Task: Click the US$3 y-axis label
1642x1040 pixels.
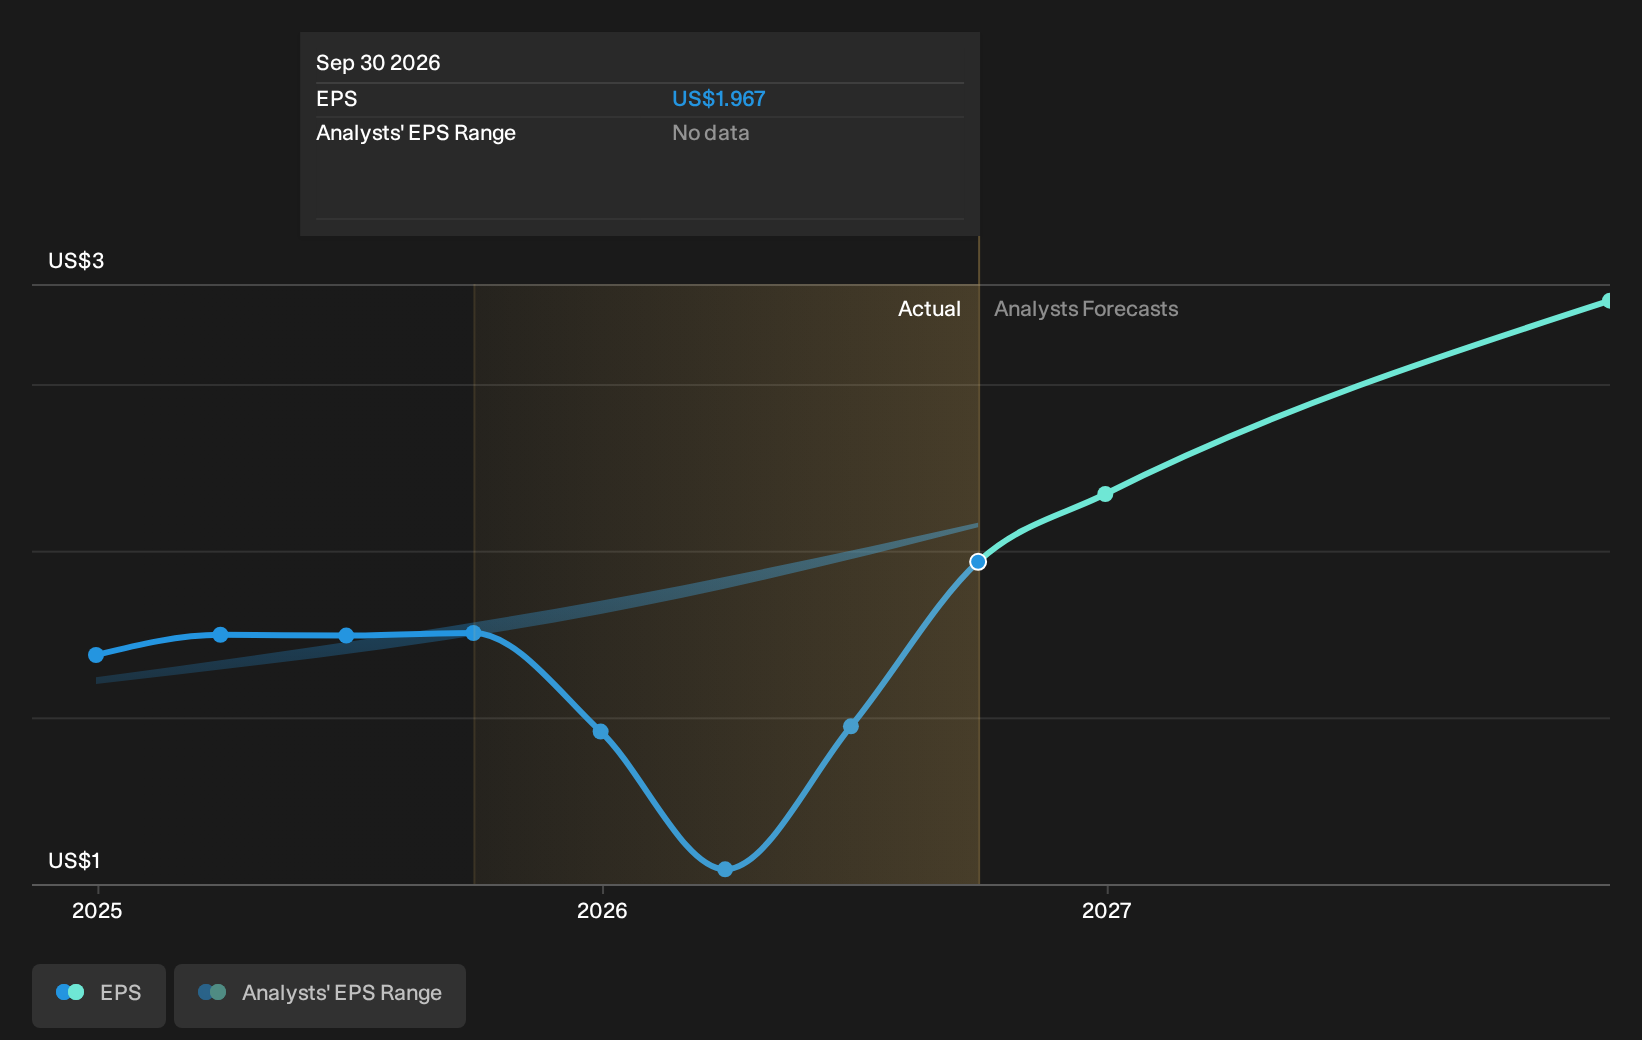Action: (x=76, y=261)
